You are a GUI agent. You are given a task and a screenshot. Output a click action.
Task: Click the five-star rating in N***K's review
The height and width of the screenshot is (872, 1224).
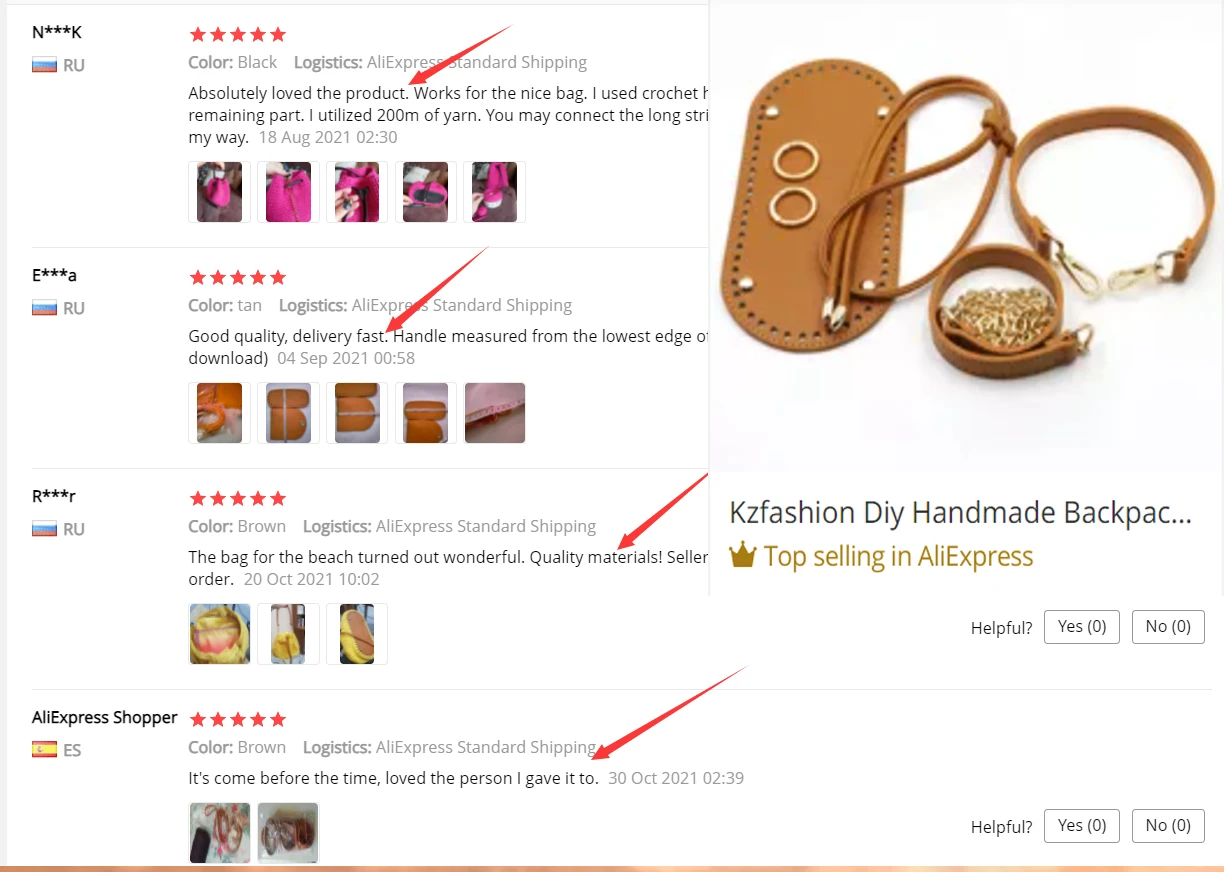(x=238, y=34)
